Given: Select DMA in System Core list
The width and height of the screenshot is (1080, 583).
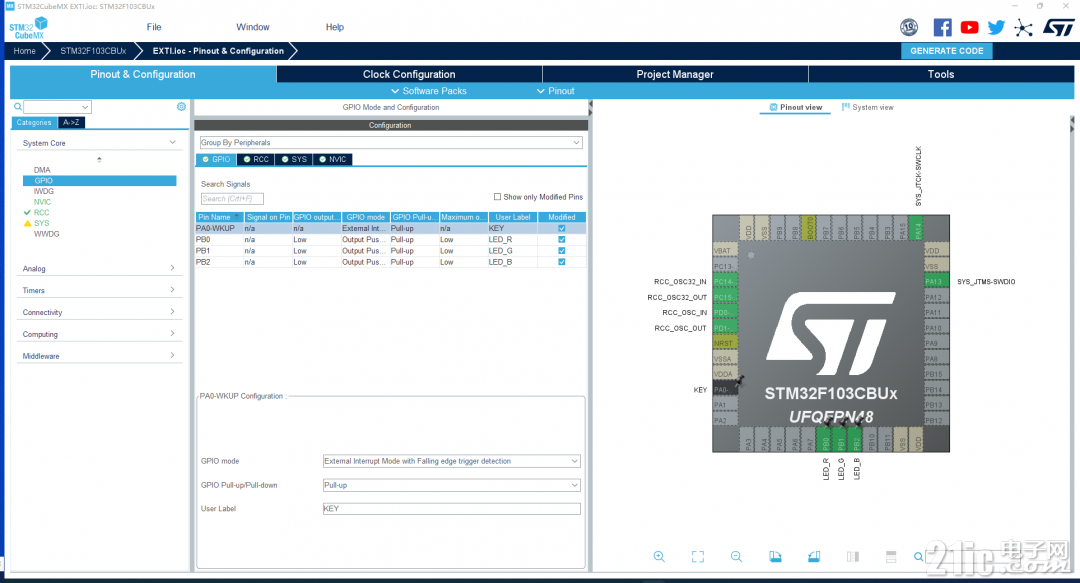Looking at the screenshot, I should (x=42, y=170).
